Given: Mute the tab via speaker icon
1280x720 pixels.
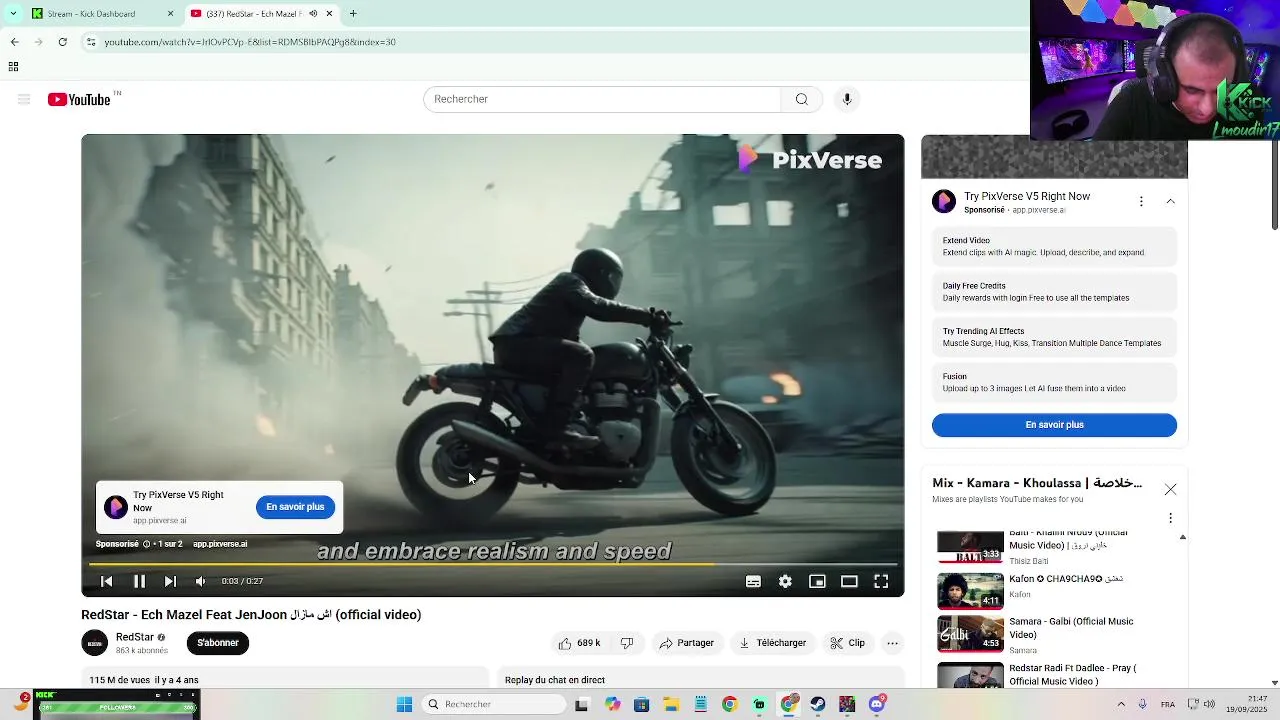Looking at the screenshot, I should pyautogui.click(x=313, y=14).
